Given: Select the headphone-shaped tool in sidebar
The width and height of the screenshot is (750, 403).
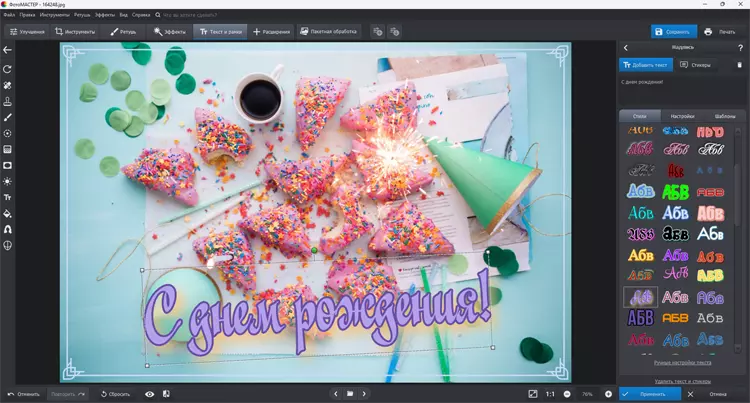Looking at the screenshot, I should [x=7, y=229].
